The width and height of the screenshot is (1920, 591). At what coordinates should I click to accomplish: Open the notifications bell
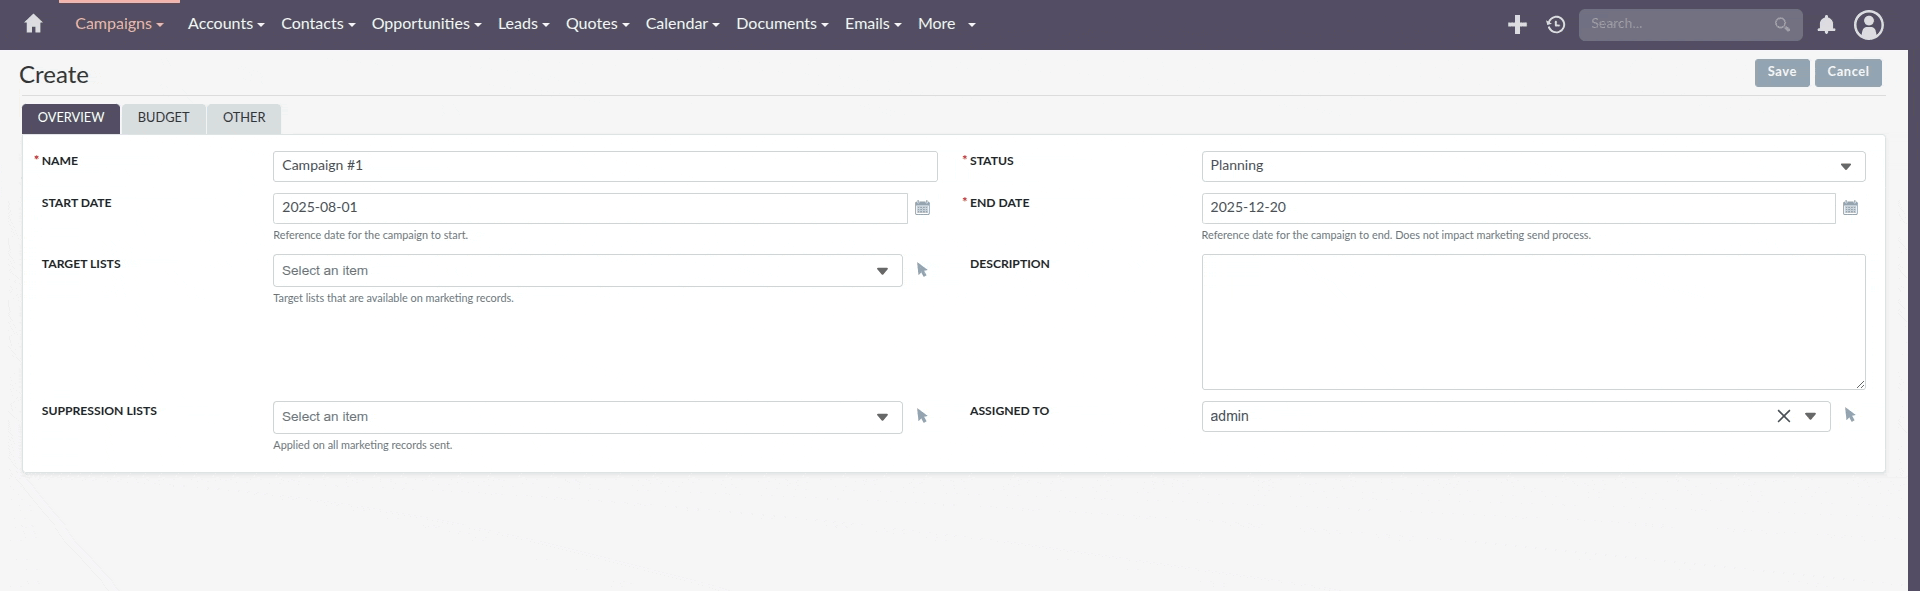[x=1826, y=25]
